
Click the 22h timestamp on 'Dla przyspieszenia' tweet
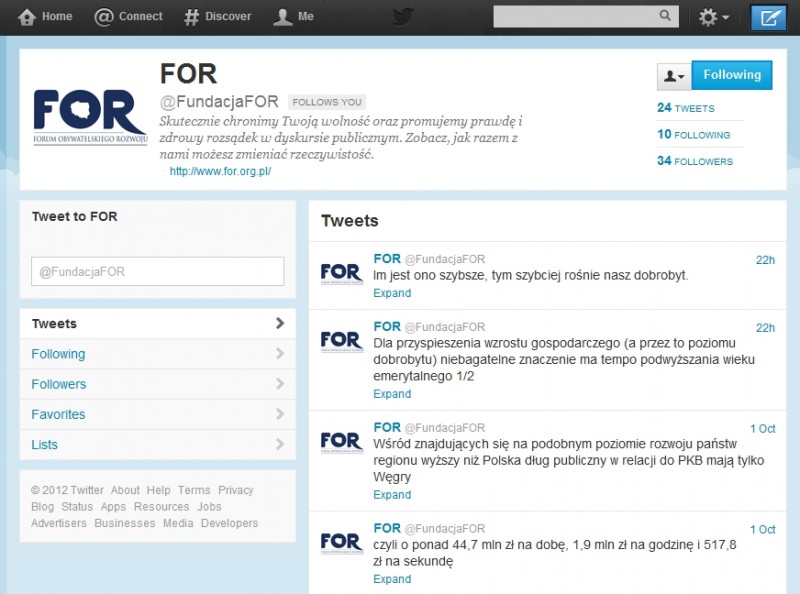765,328
